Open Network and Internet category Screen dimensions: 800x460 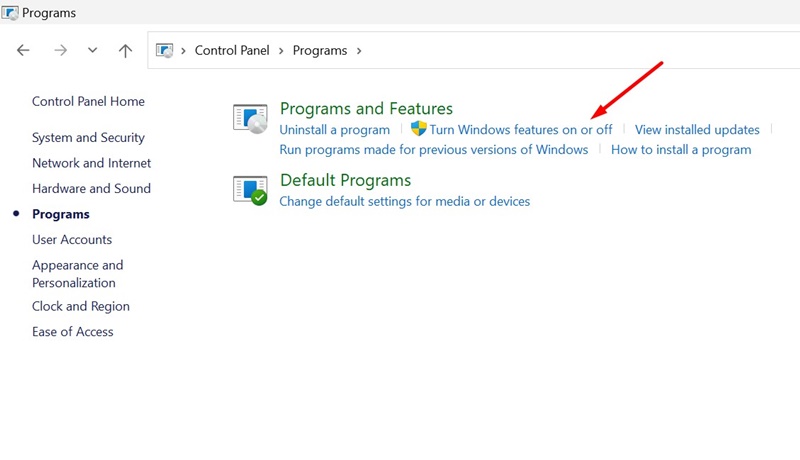[x=91, y=163]
